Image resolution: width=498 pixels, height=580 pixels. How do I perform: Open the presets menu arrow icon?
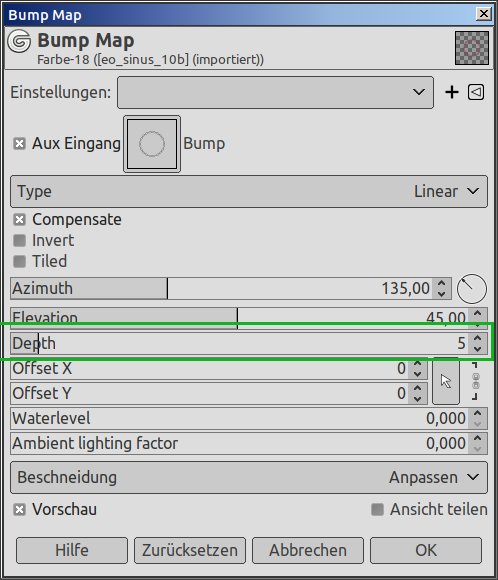pyautogui.click(x=476, y=92)
